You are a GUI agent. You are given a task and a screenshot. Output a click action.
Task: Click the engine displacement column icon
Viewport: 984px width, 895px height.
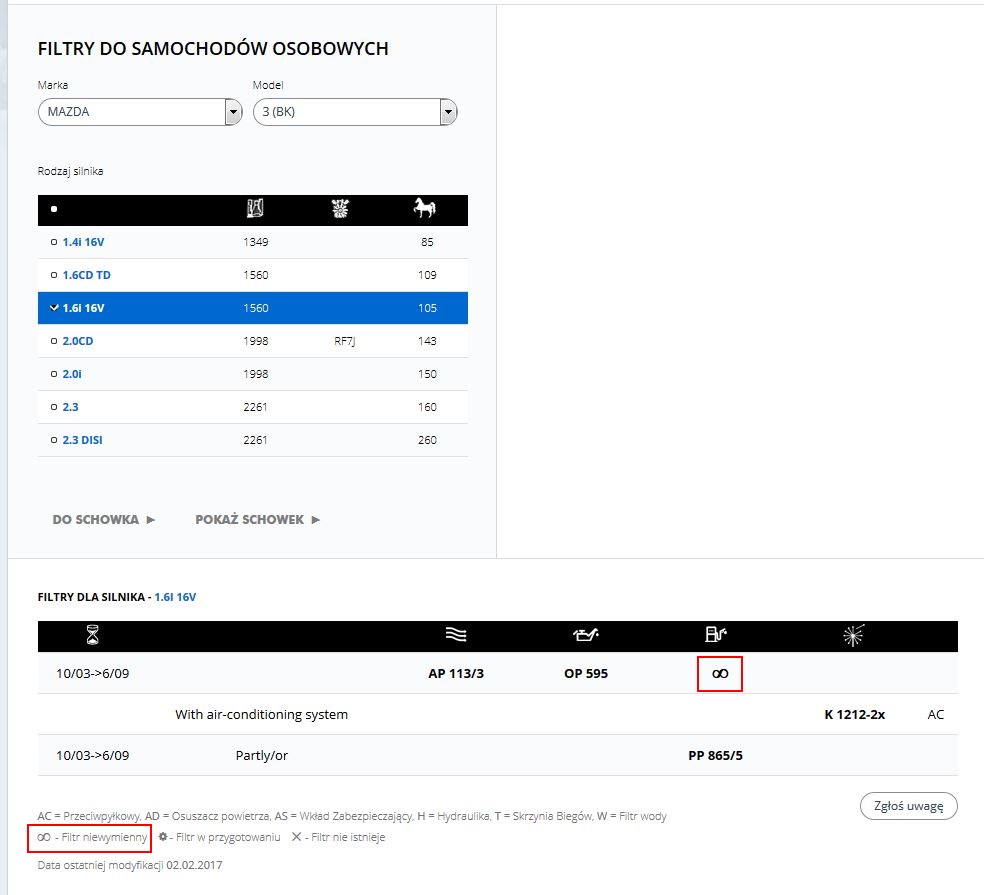[255, 209]
